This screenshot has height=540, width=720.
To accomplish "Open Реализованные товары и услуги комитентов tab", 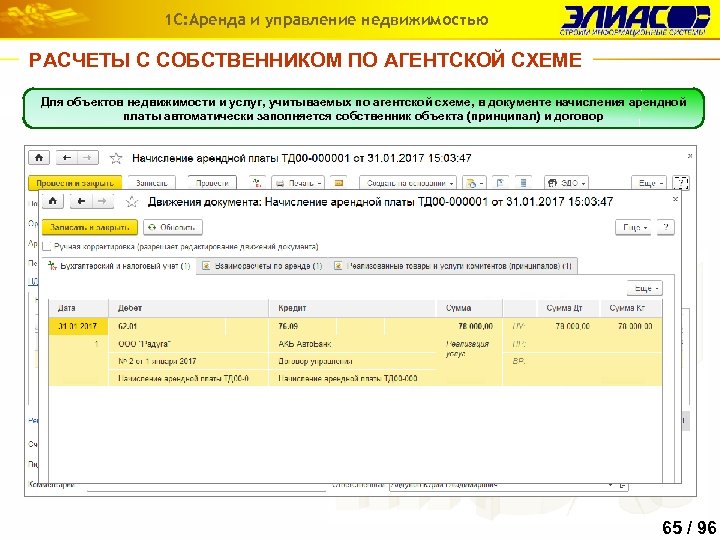I will point(453,266).
